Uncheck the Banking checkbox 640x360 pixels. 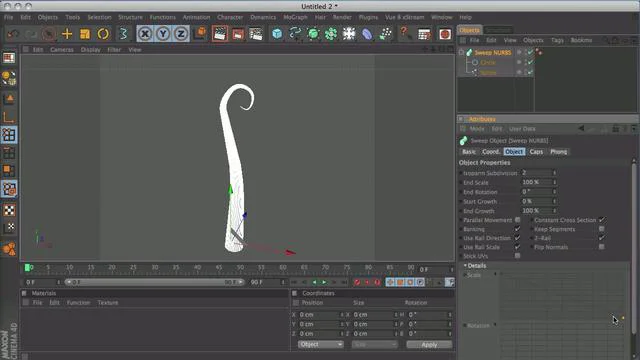tap(518, 229)
